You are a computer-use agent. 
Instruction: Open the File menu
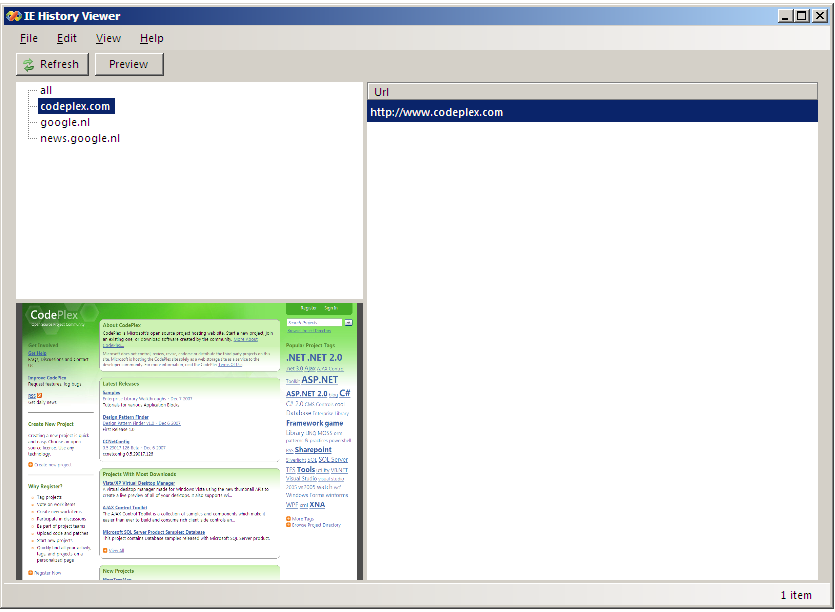pos(29,38)
